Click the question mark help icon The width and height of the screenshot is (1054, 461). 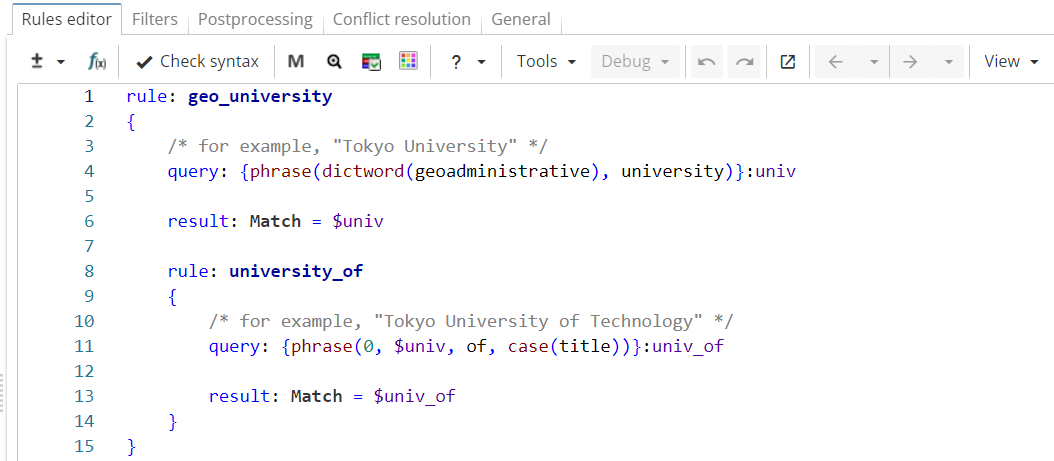pos(456,62)
